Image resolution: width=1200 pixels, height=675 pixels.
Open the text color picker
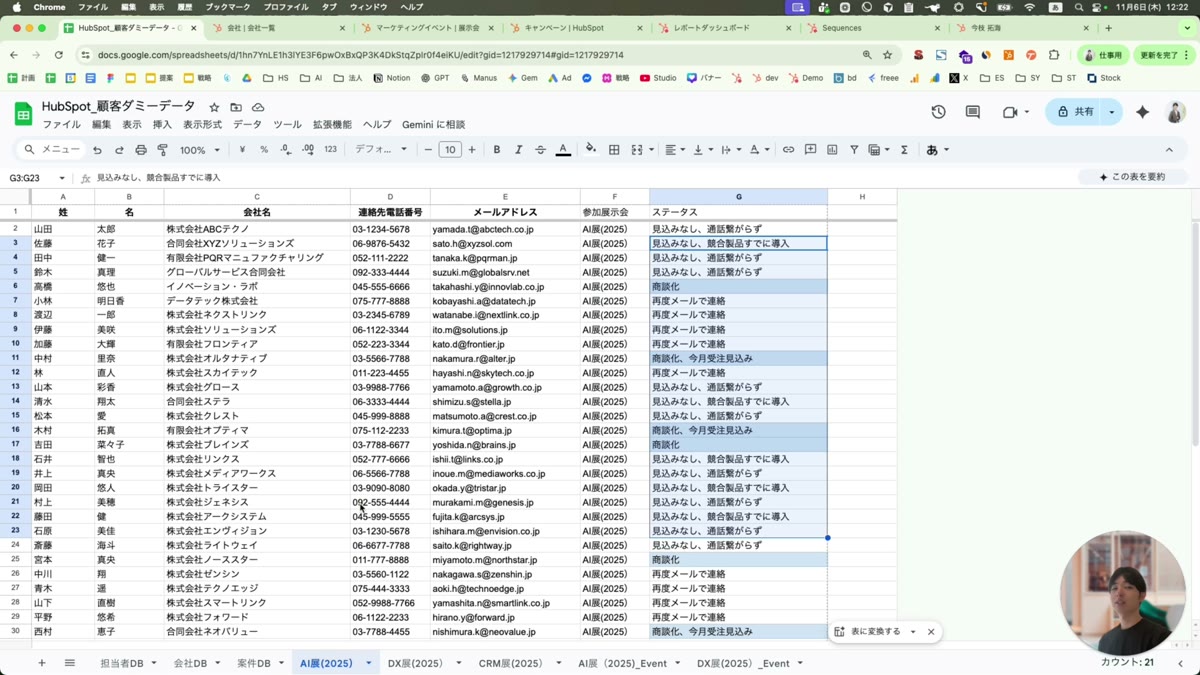pyautogui.click(x=563, y=150)
